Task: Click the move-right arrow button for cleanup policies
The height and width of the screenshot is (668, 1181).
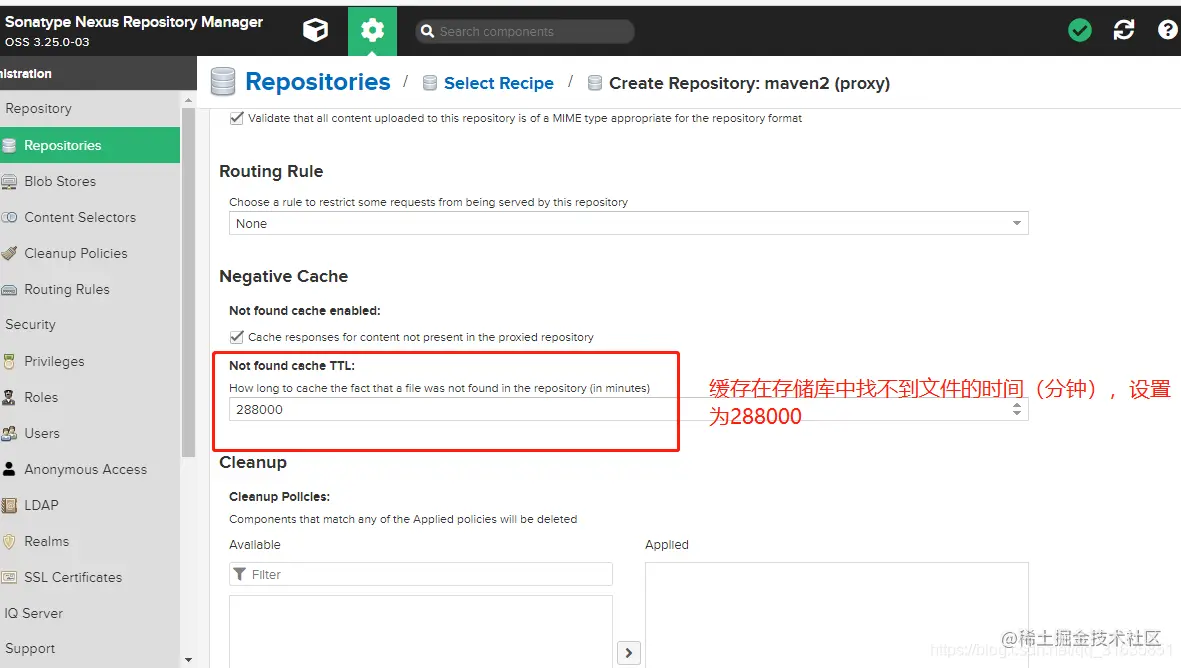Action: click(x=629, y=653)
